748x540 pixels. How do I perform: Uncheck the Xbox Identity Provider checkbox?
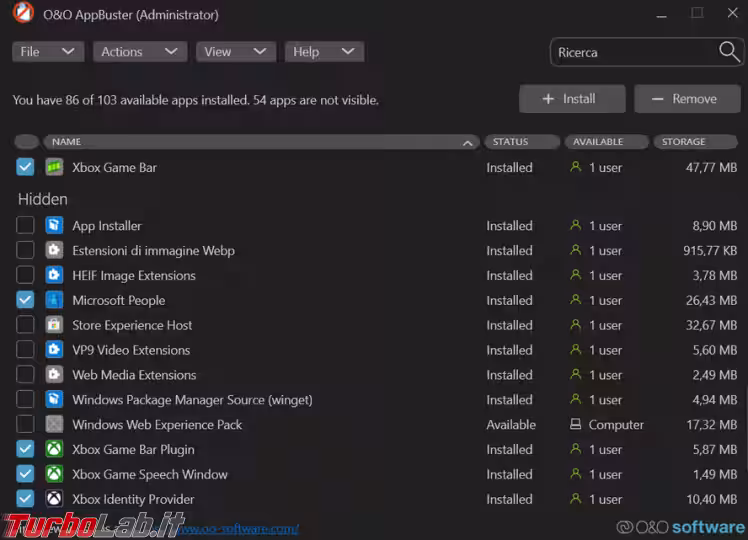25,498
